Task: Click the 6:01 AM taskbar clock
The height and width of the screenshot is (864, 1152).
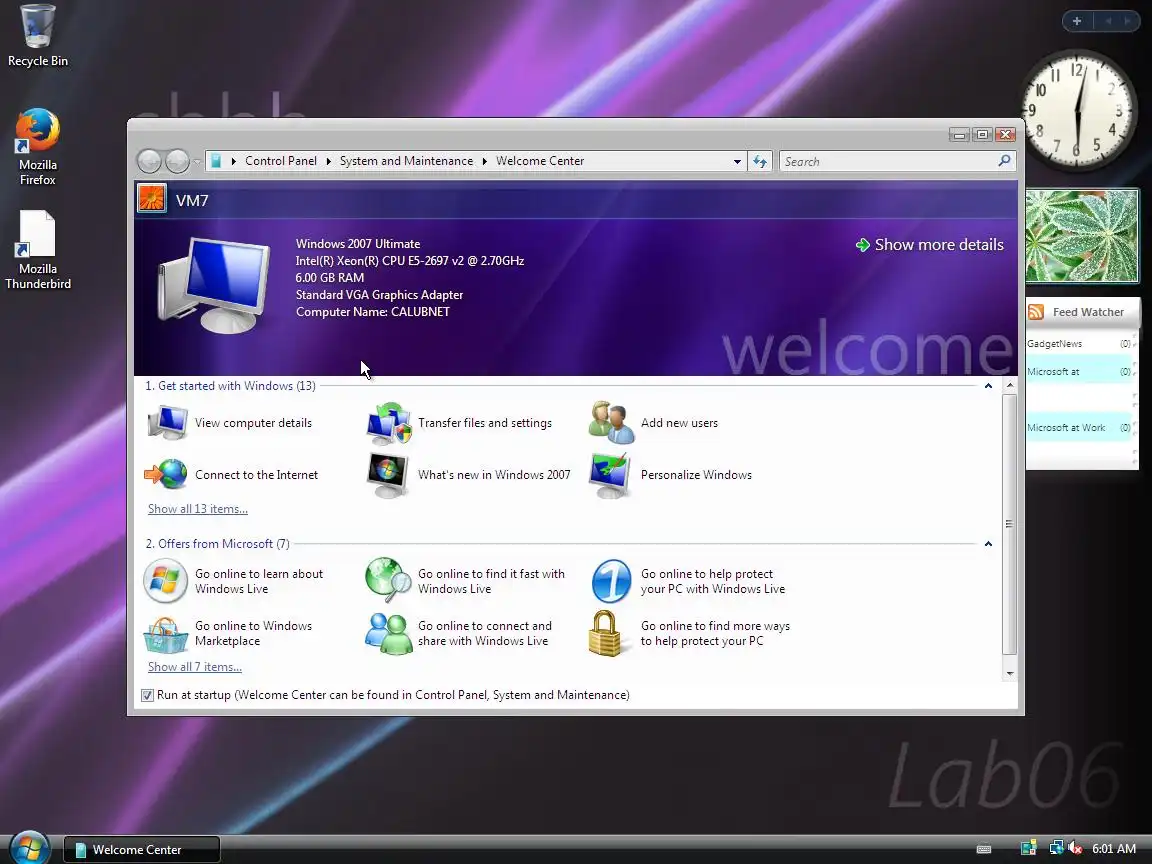Action: click(1114, 849)
